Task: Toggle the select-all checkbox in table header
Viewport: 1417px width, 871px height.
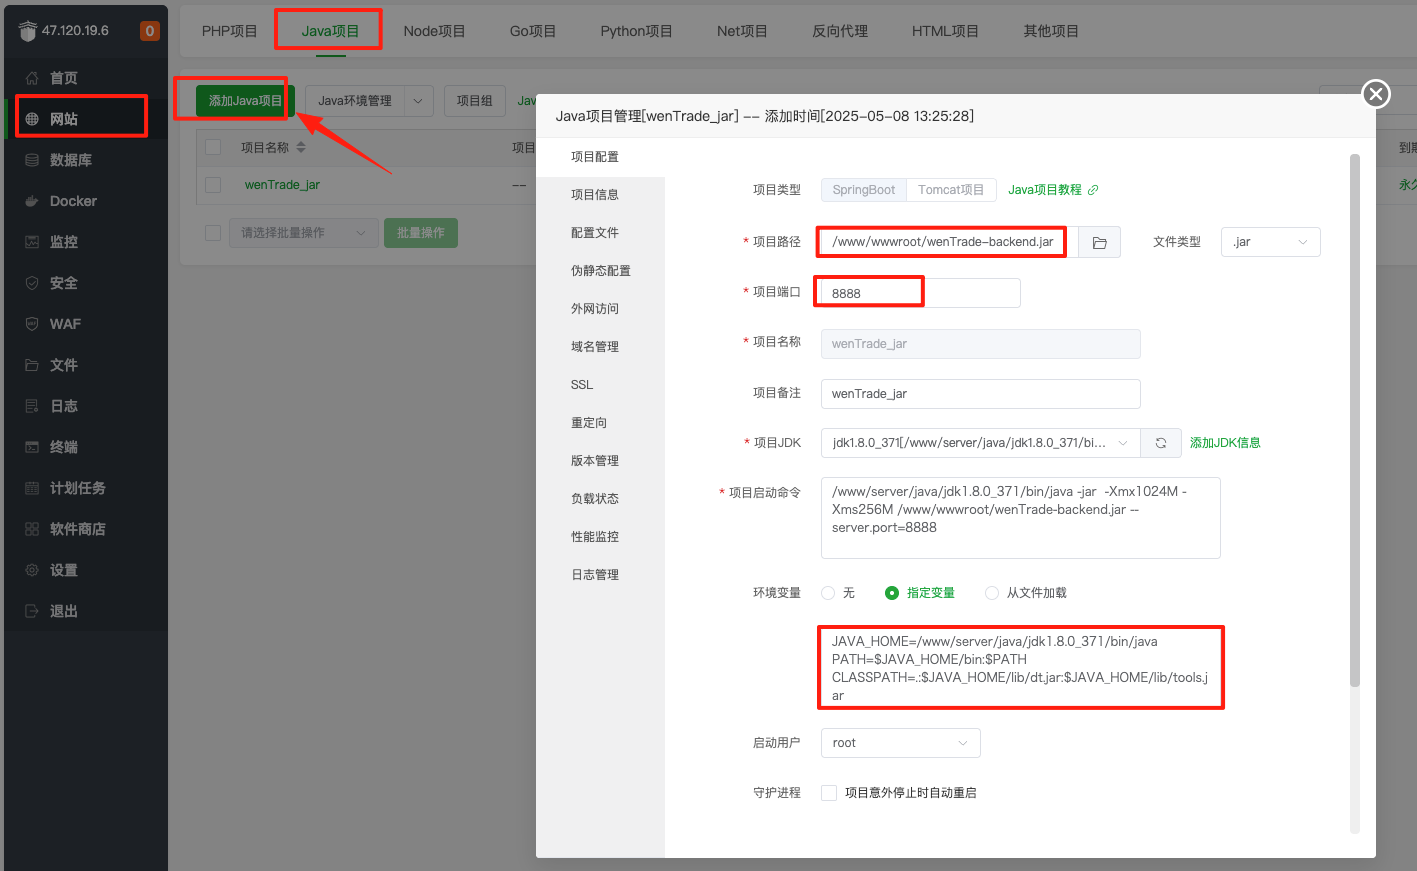Action: (213, 148)
